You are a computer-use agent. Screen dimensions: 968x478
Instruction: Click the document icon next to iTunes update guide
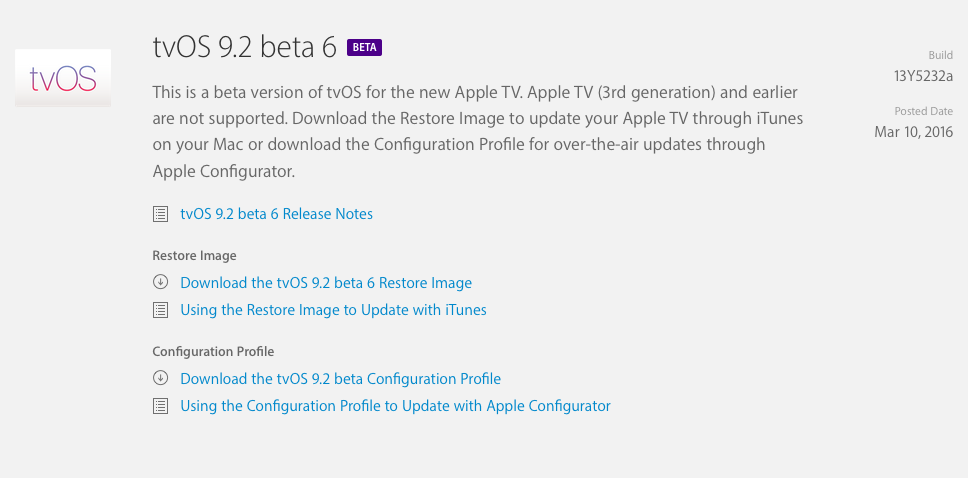click(x=161, y=310)
